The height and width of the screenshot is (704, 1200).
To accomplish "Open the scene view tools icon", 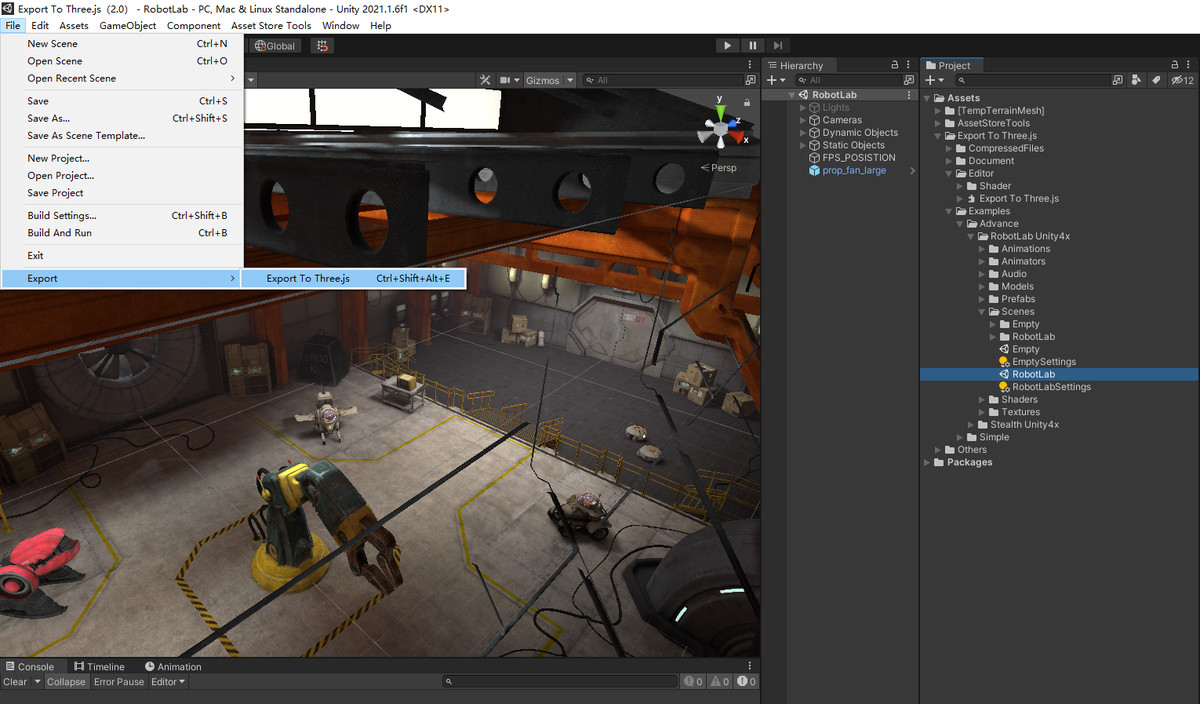I will tap(484, 80).
